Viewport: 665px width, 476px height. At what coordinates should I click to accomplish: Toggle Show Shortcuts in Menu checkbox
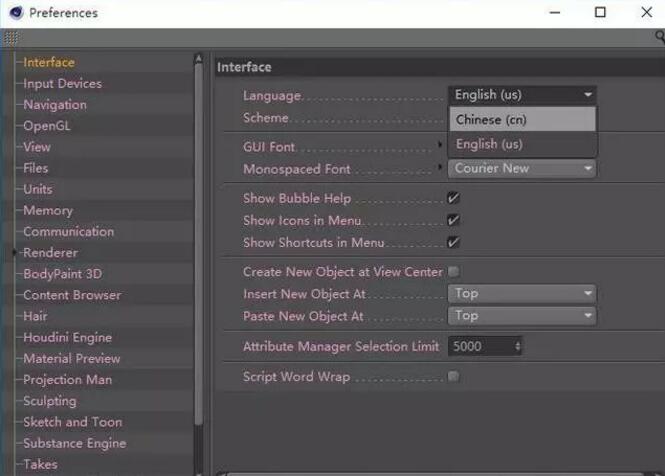(453, 242)
